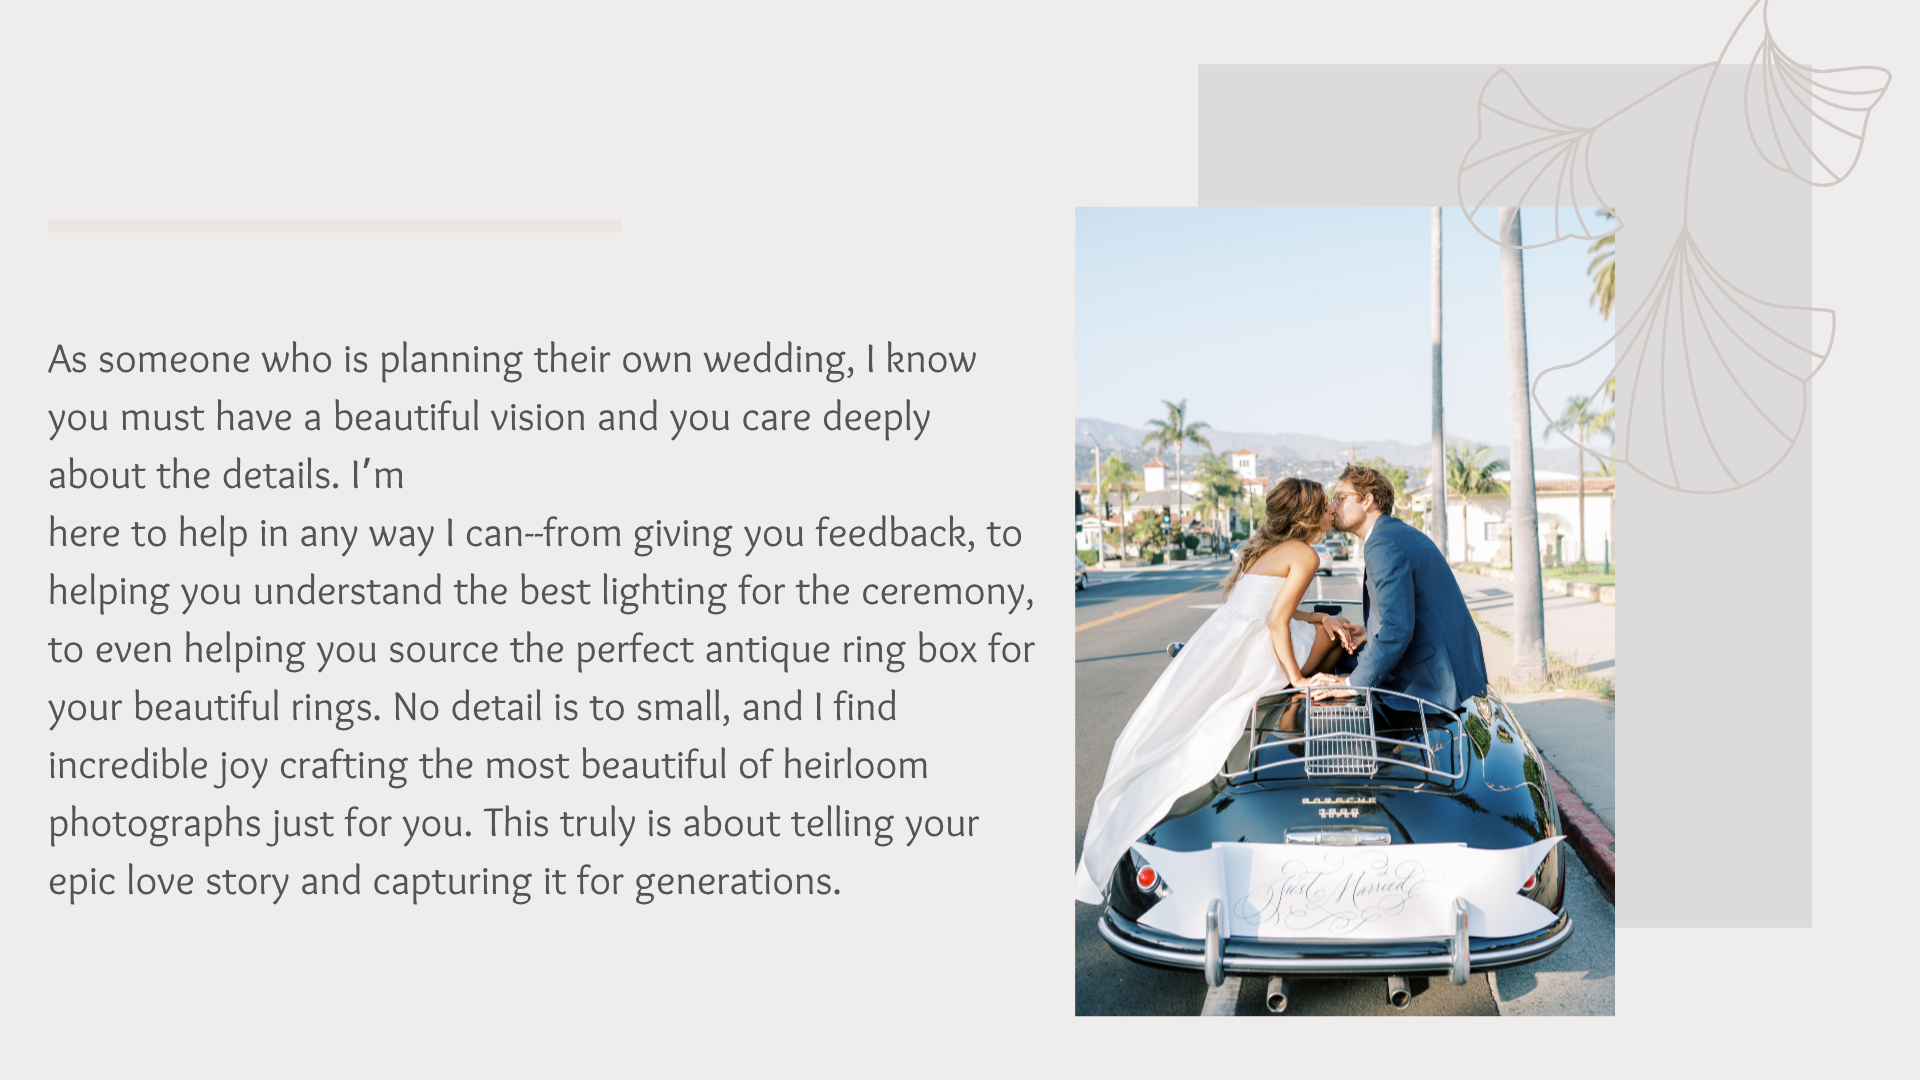1920x1080 pixels.
Task: Click the text 'about the details. I'm'
Action: click(x=226, y=476)
